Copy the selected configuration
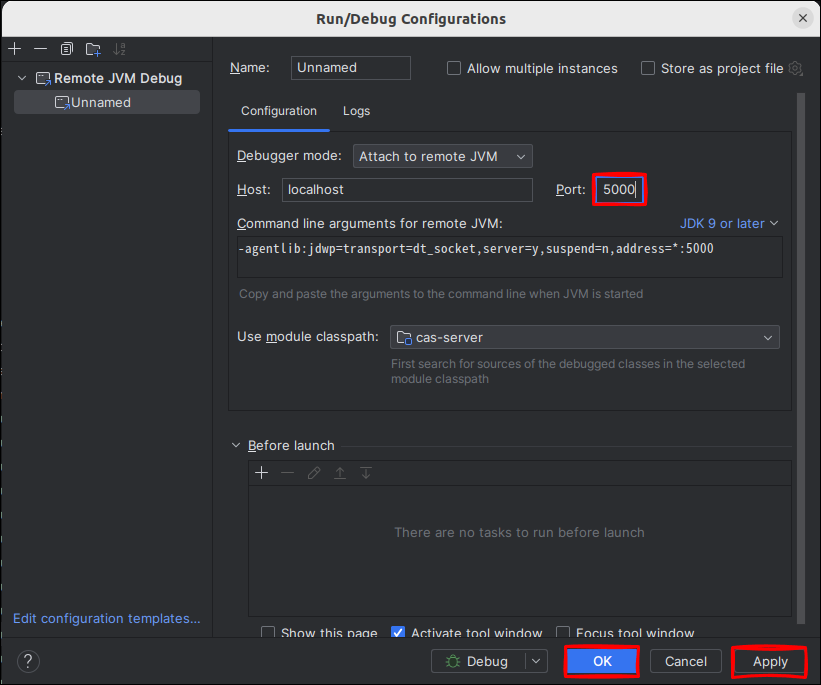 [67, 49]
